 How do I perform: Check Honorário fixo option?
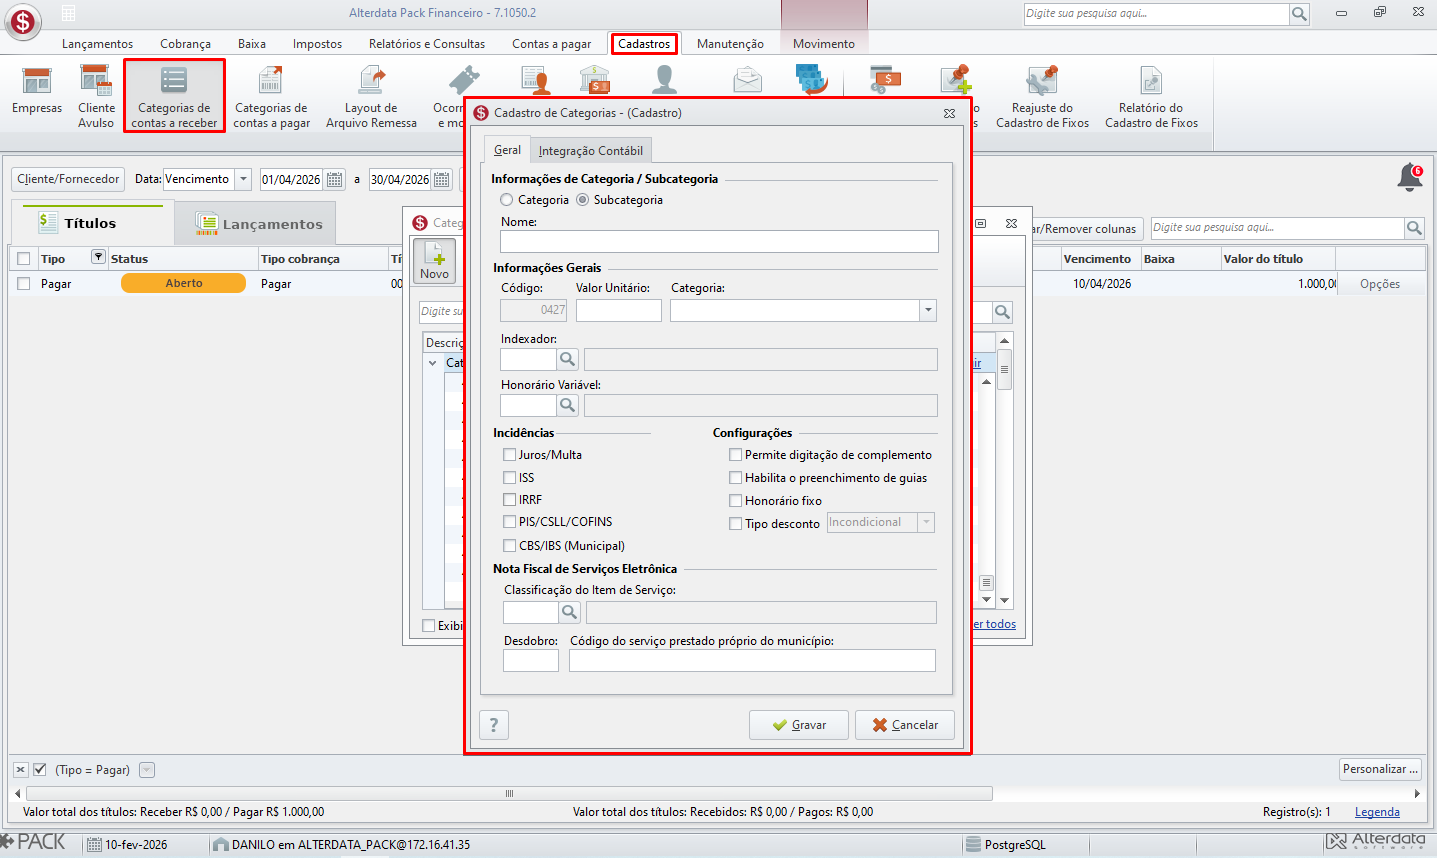pos(736,501)
